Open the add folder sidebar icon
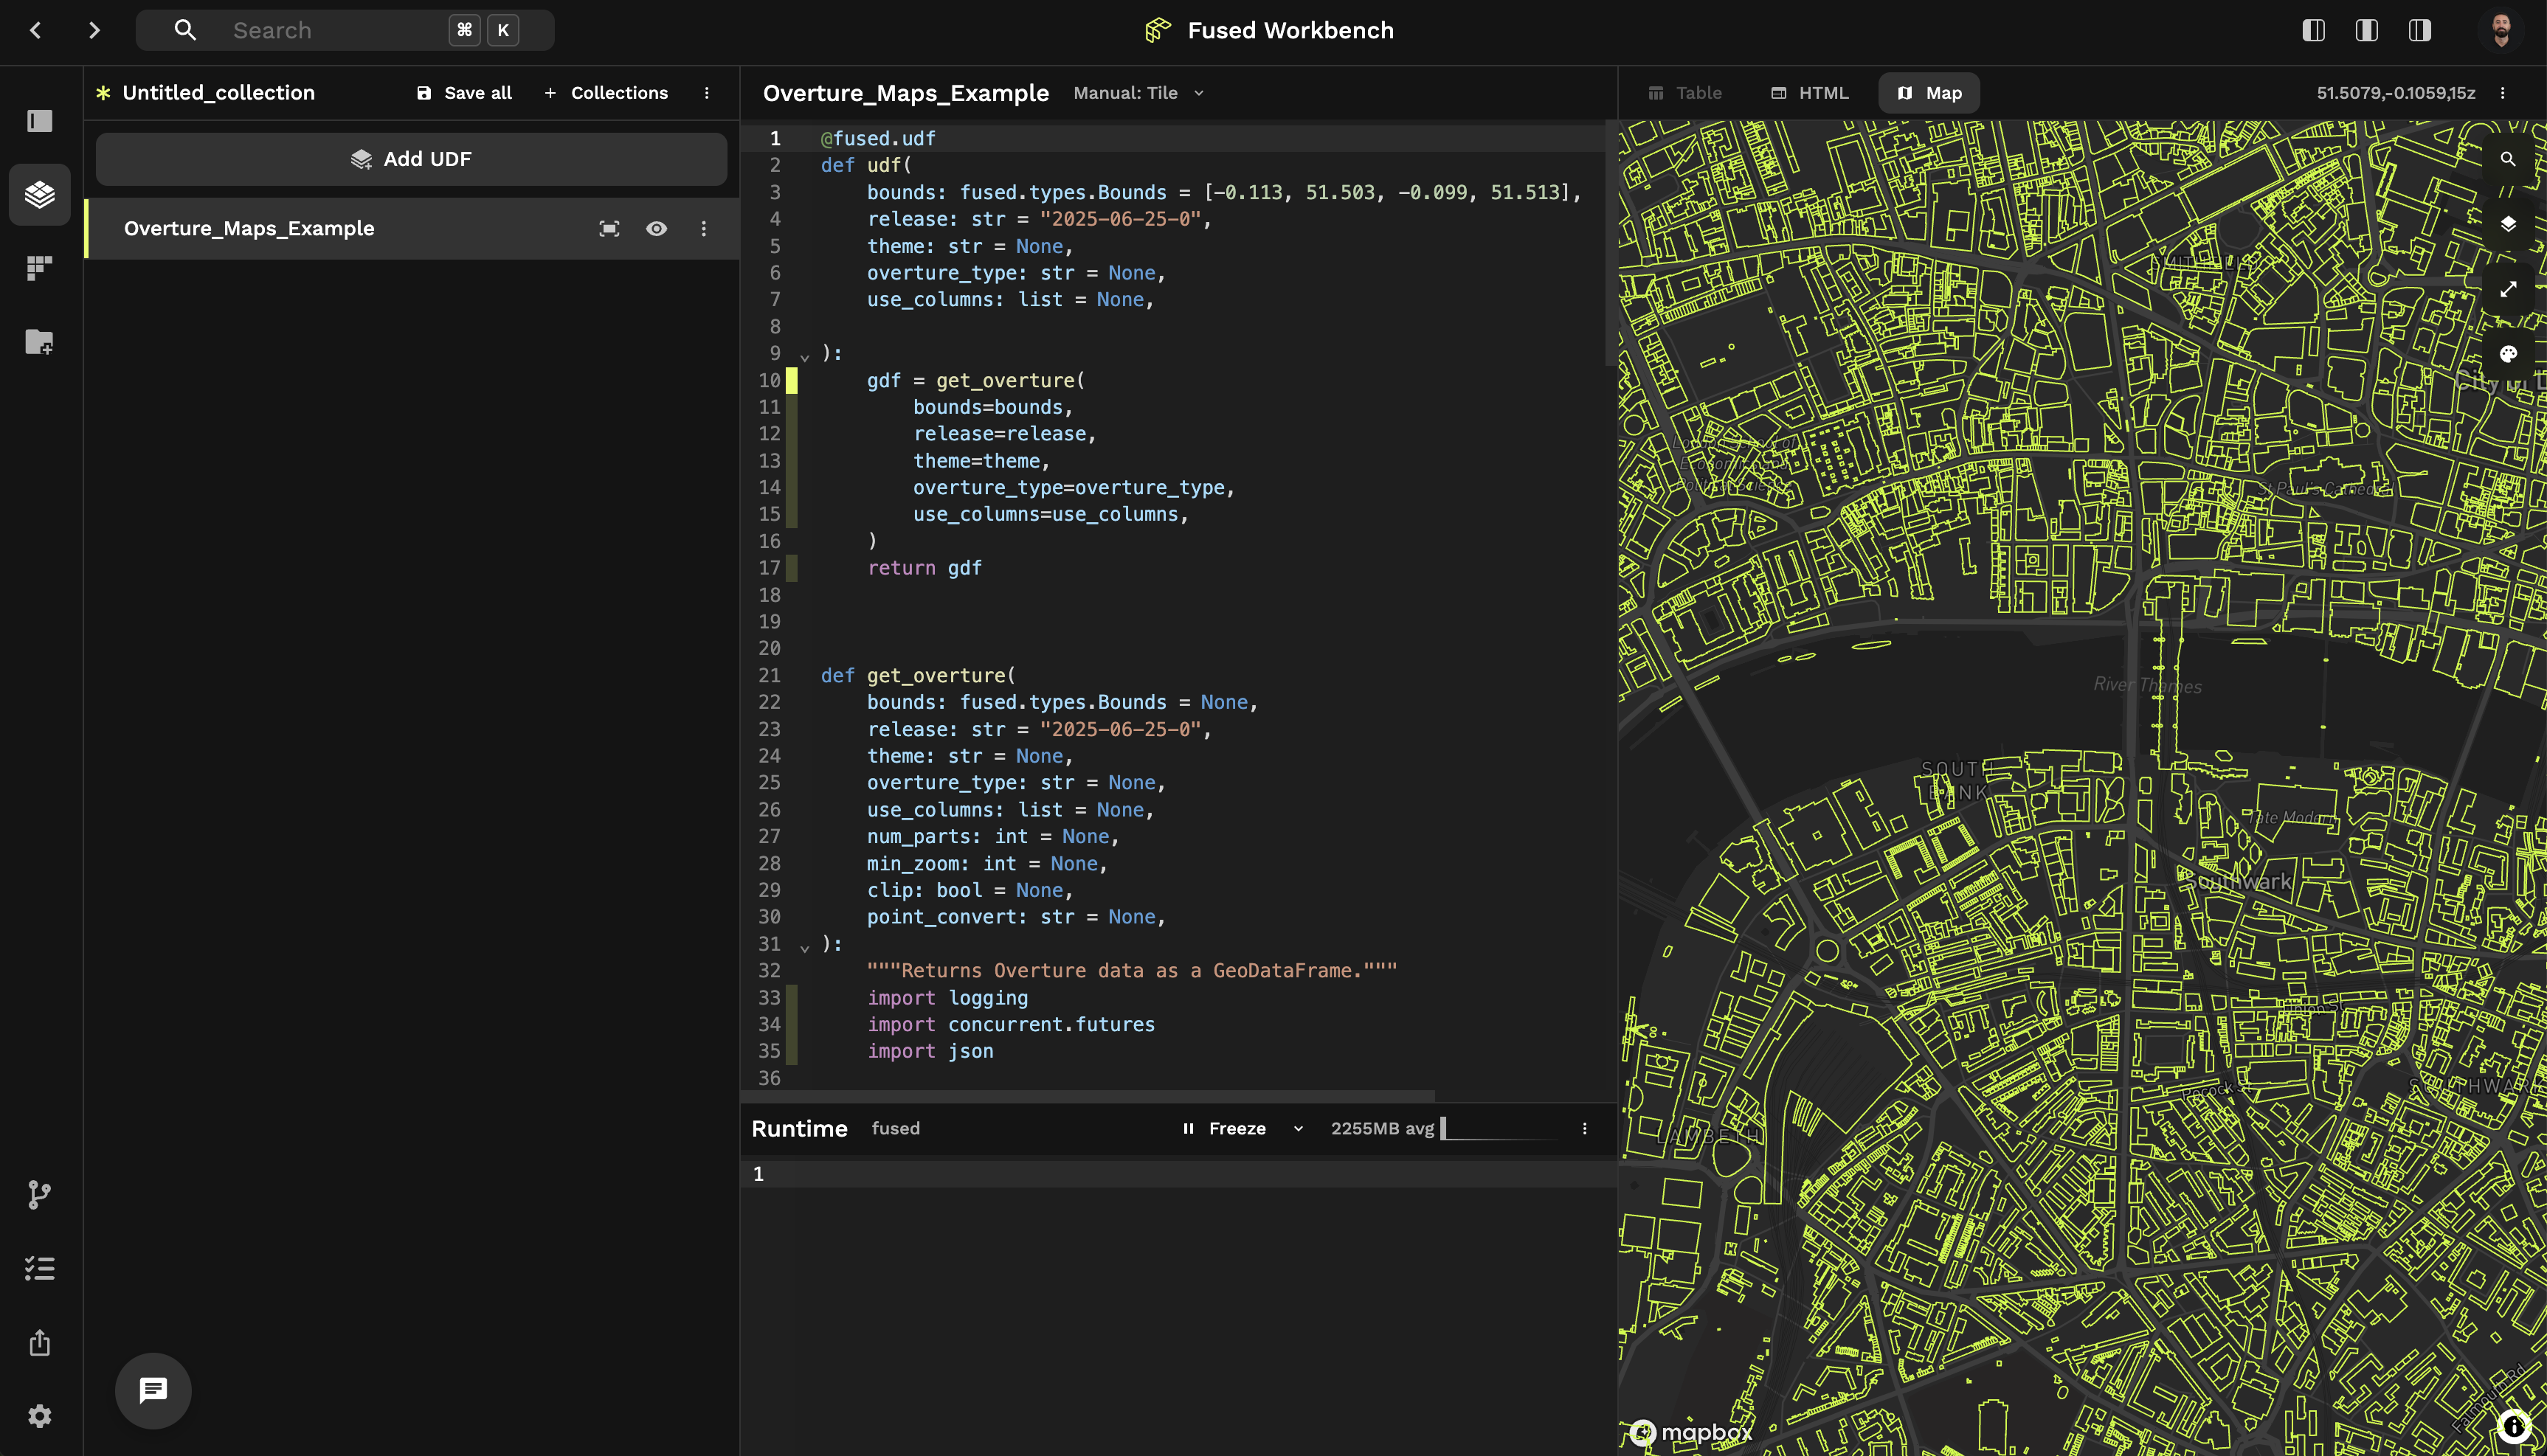 click(40, 342)
